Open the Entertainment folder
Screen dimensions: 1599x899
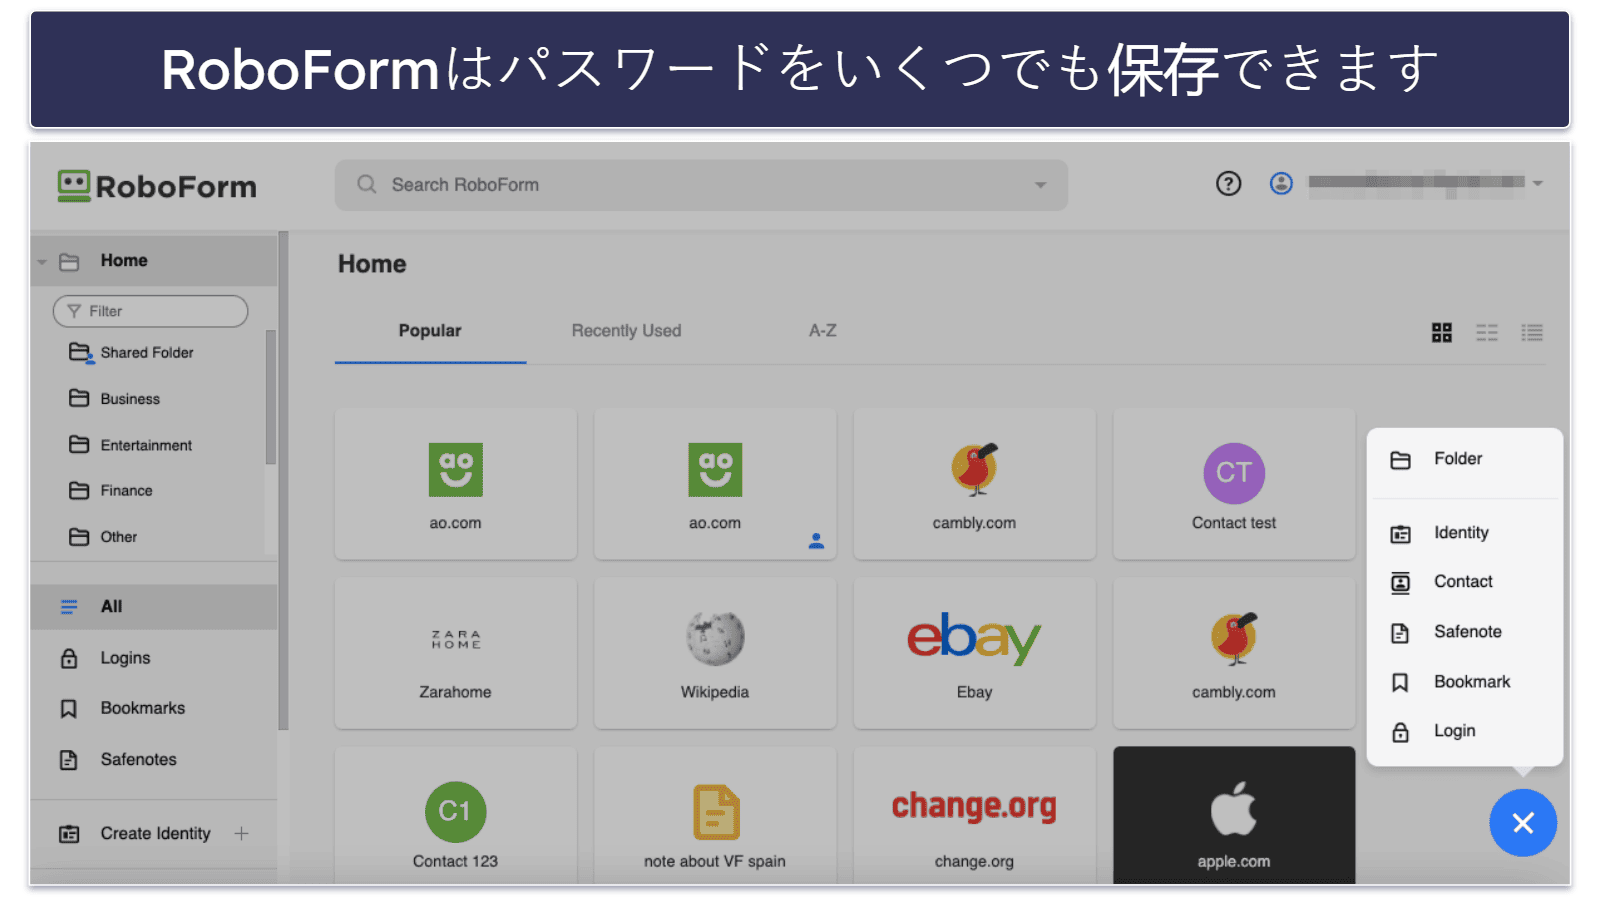[x=146, y=445]
